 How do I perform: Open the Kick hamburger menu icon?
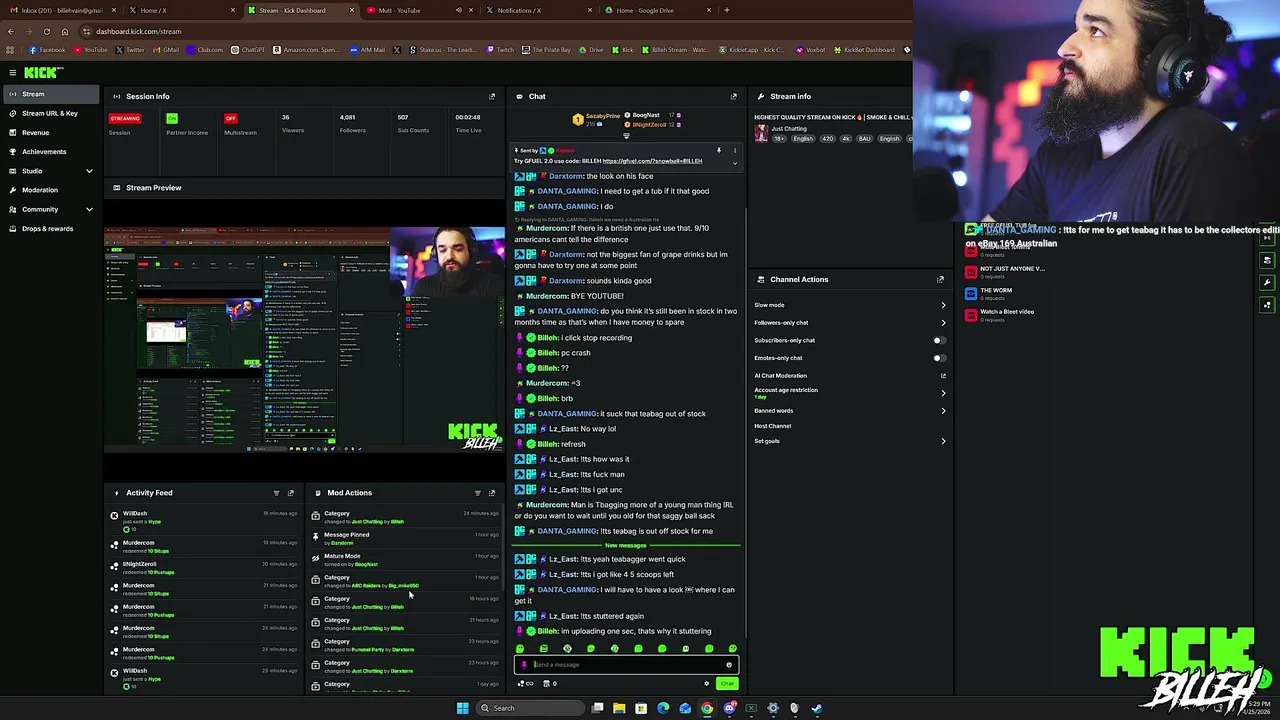tap(12, 72)
